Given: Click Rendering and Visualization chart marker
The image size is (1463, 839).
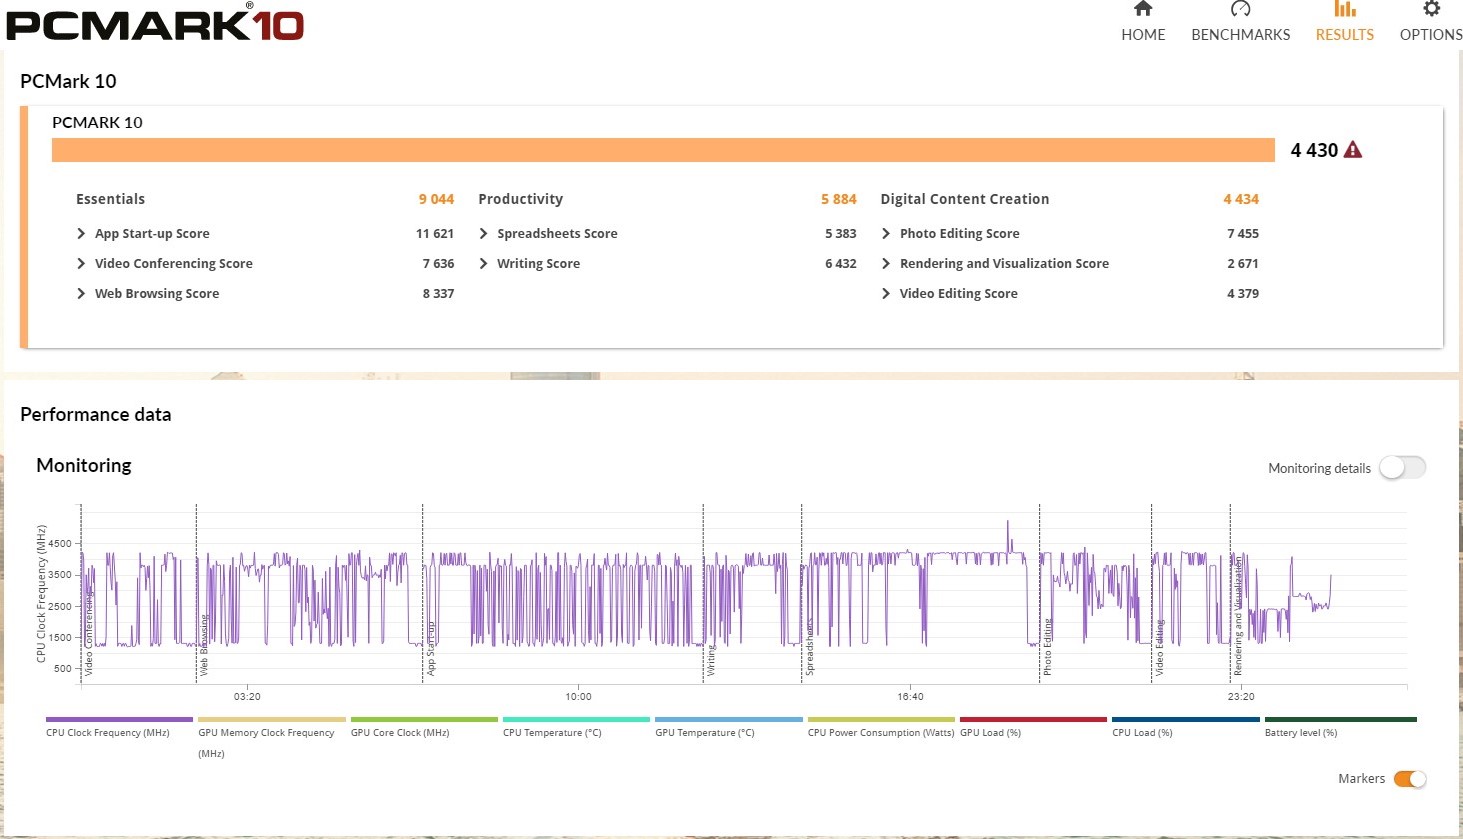Looking at the screenshot, I should (1238, 616).
